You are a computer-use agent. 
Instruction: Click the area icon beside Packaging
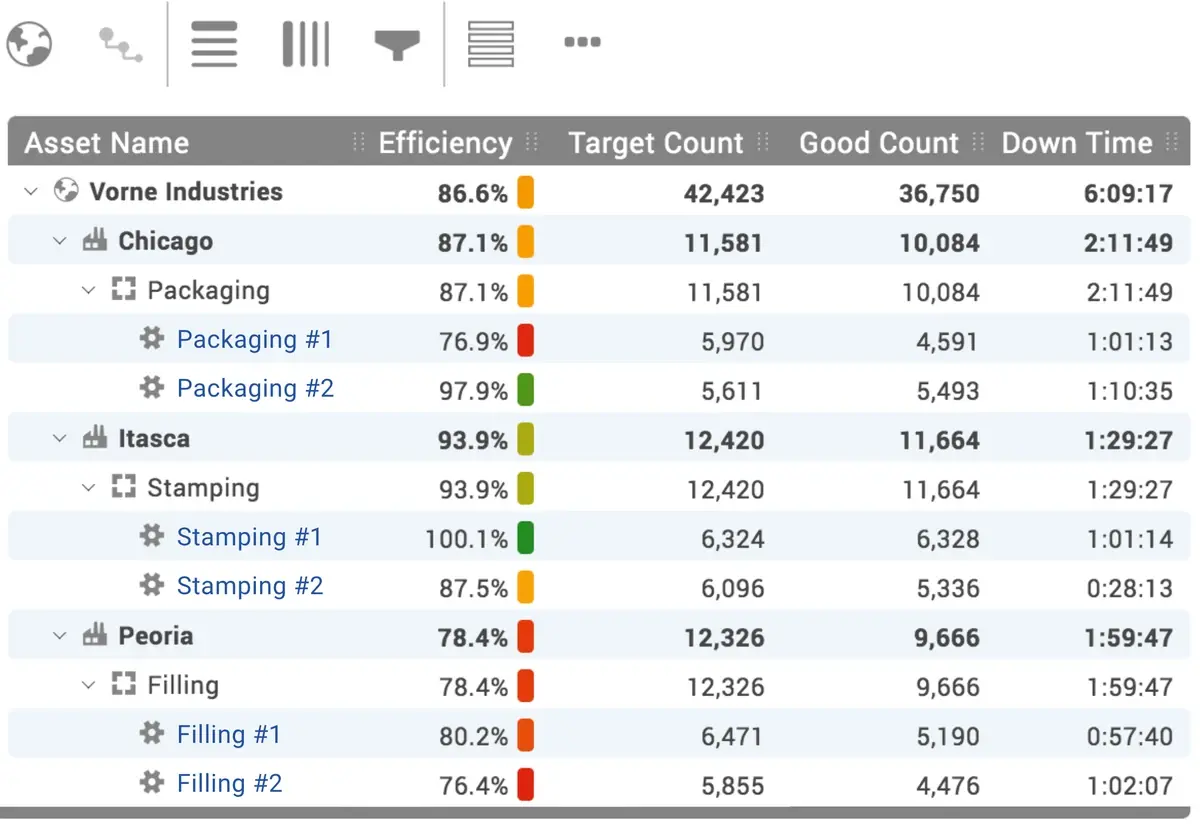coord(123,290)
